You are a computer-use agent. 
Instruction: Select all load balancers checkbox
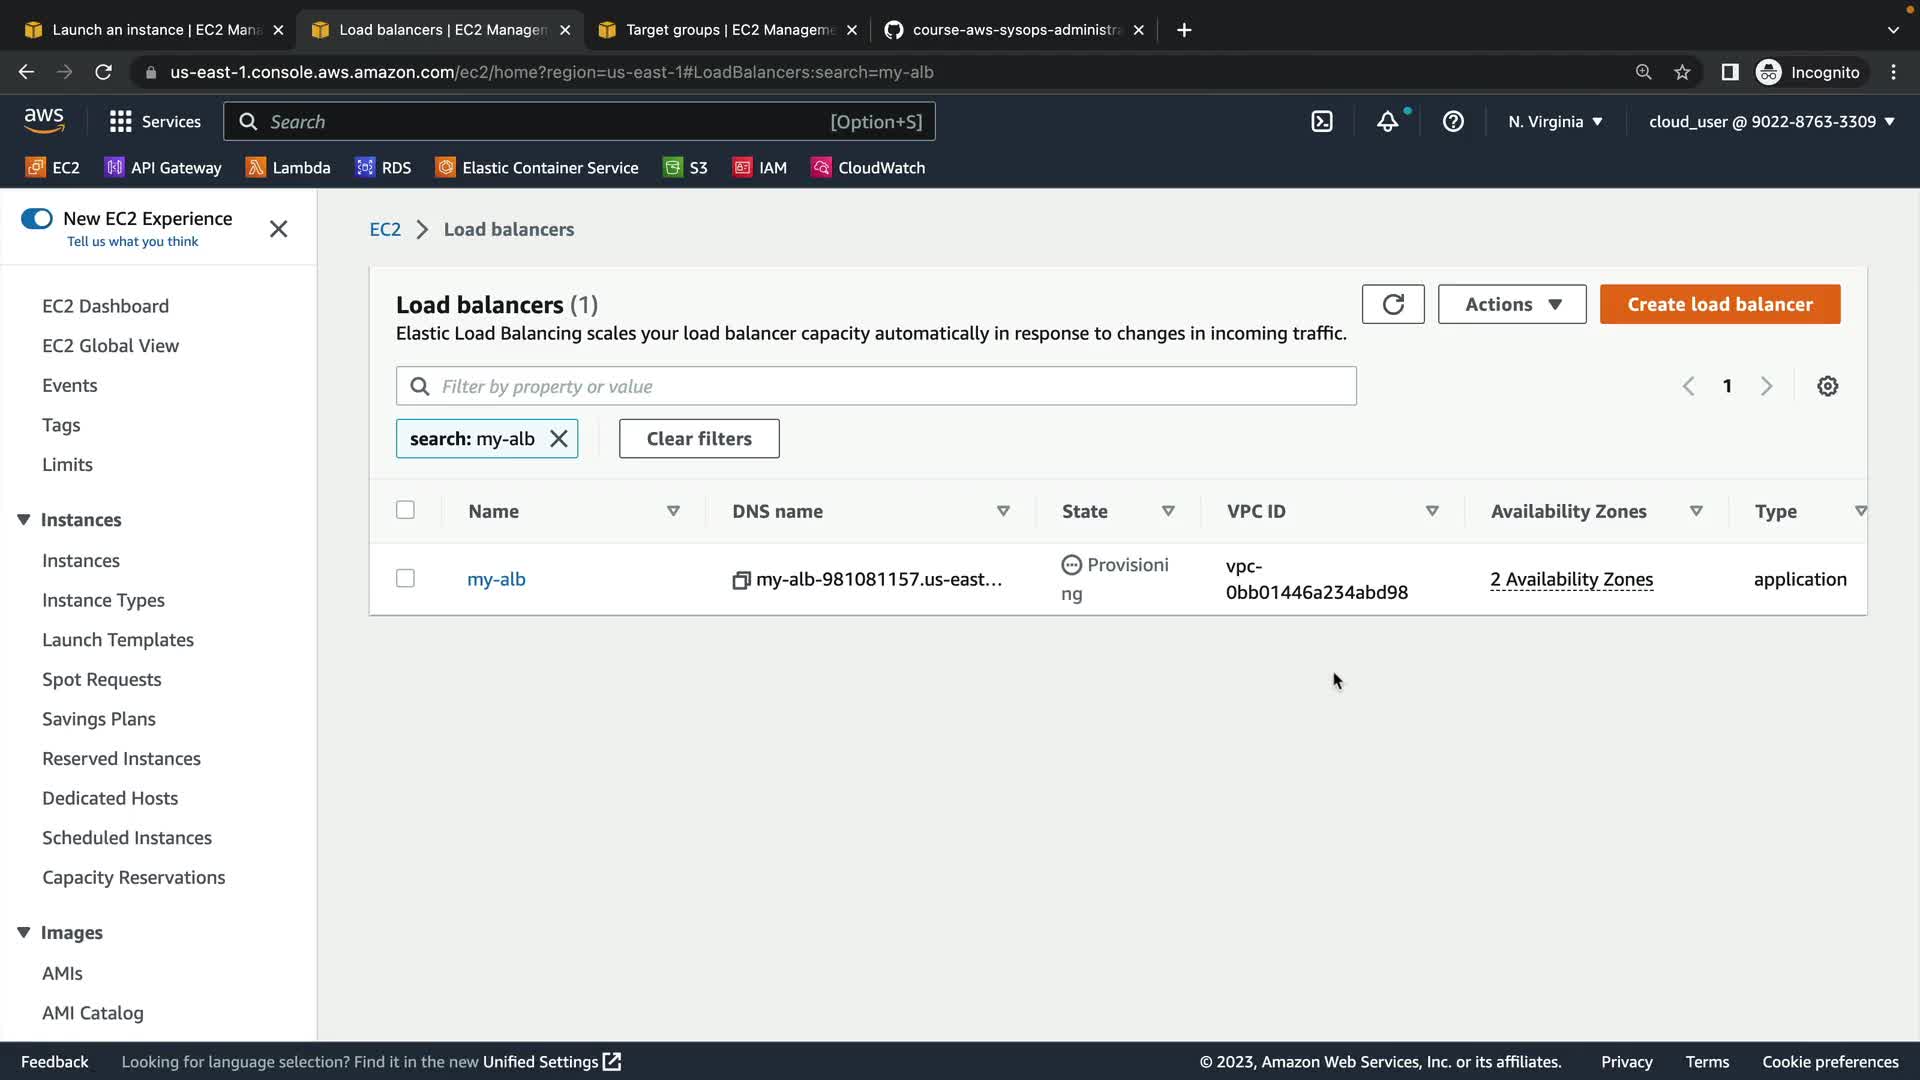405,510
